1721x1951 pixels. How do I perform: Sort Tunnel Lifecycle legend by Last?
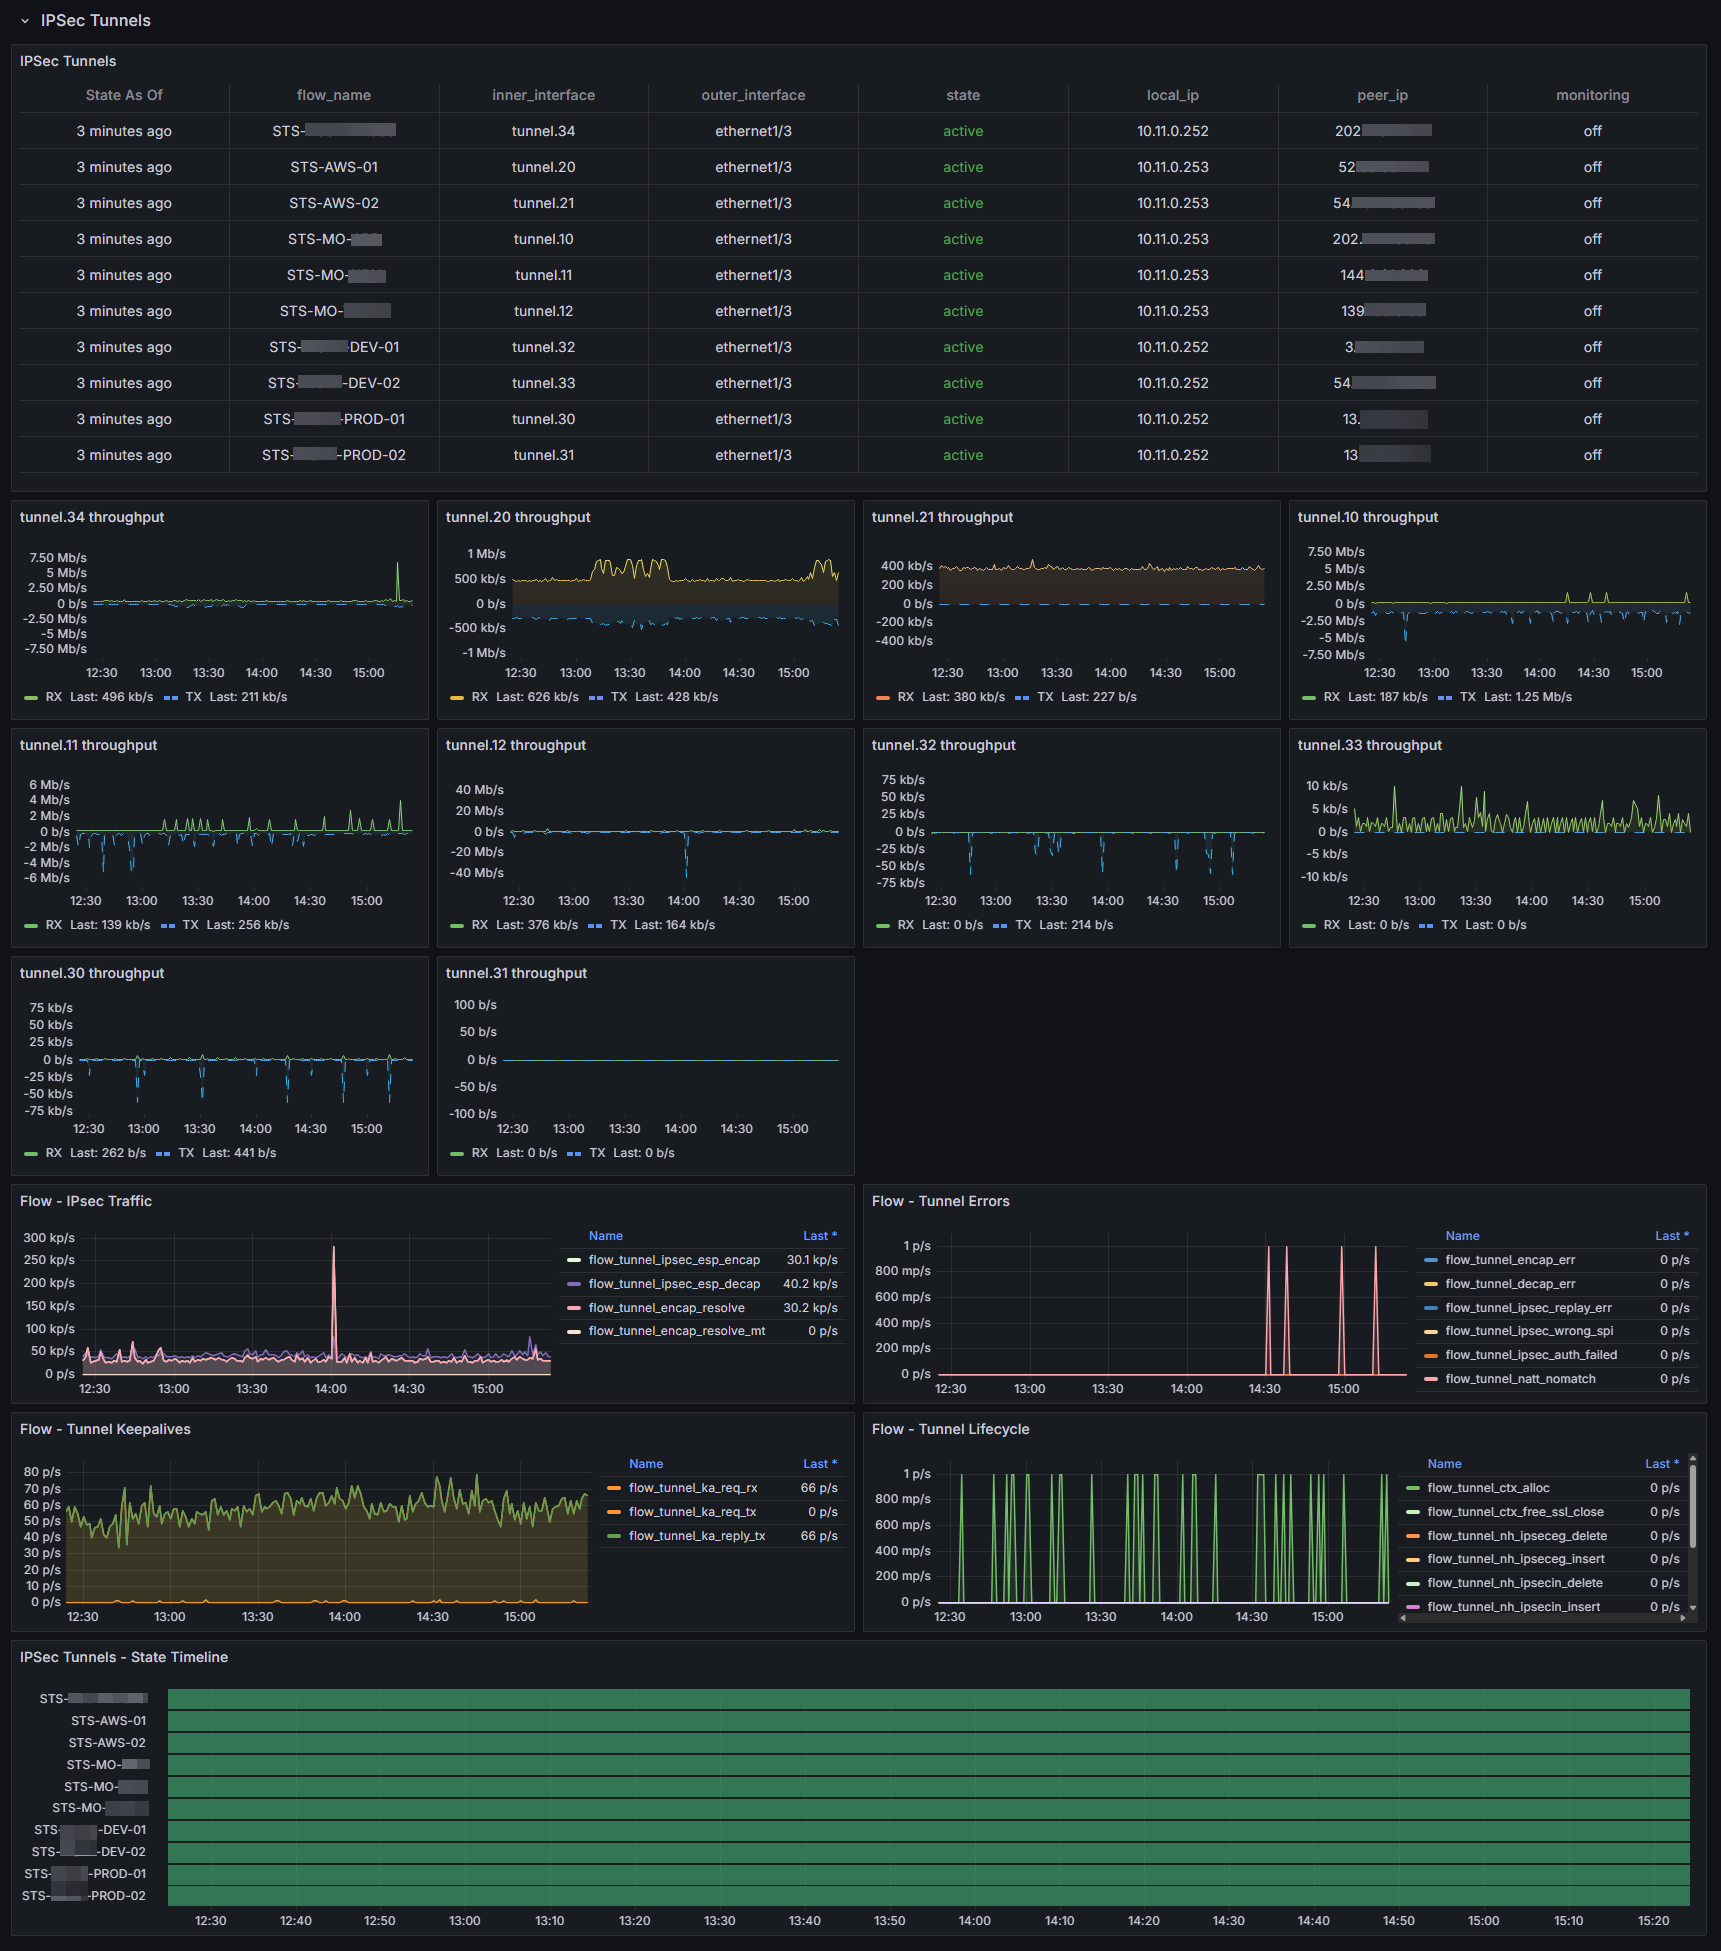coord(1662,1464)
